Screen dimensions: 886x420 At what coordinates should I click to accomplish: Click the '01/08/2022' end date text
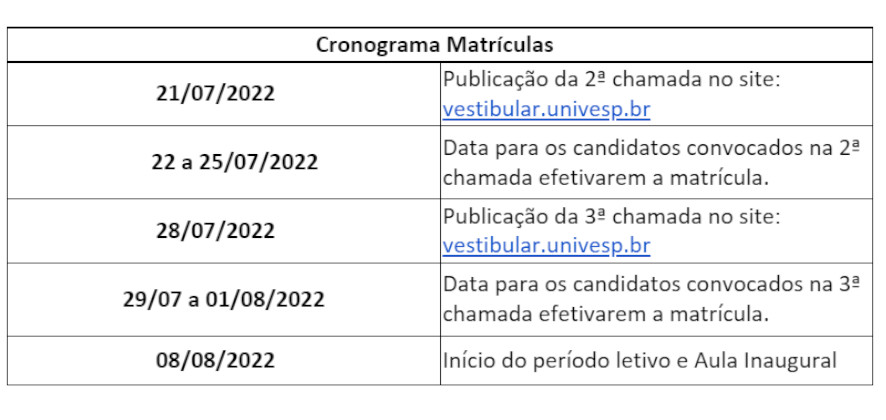tap(265, 299)
